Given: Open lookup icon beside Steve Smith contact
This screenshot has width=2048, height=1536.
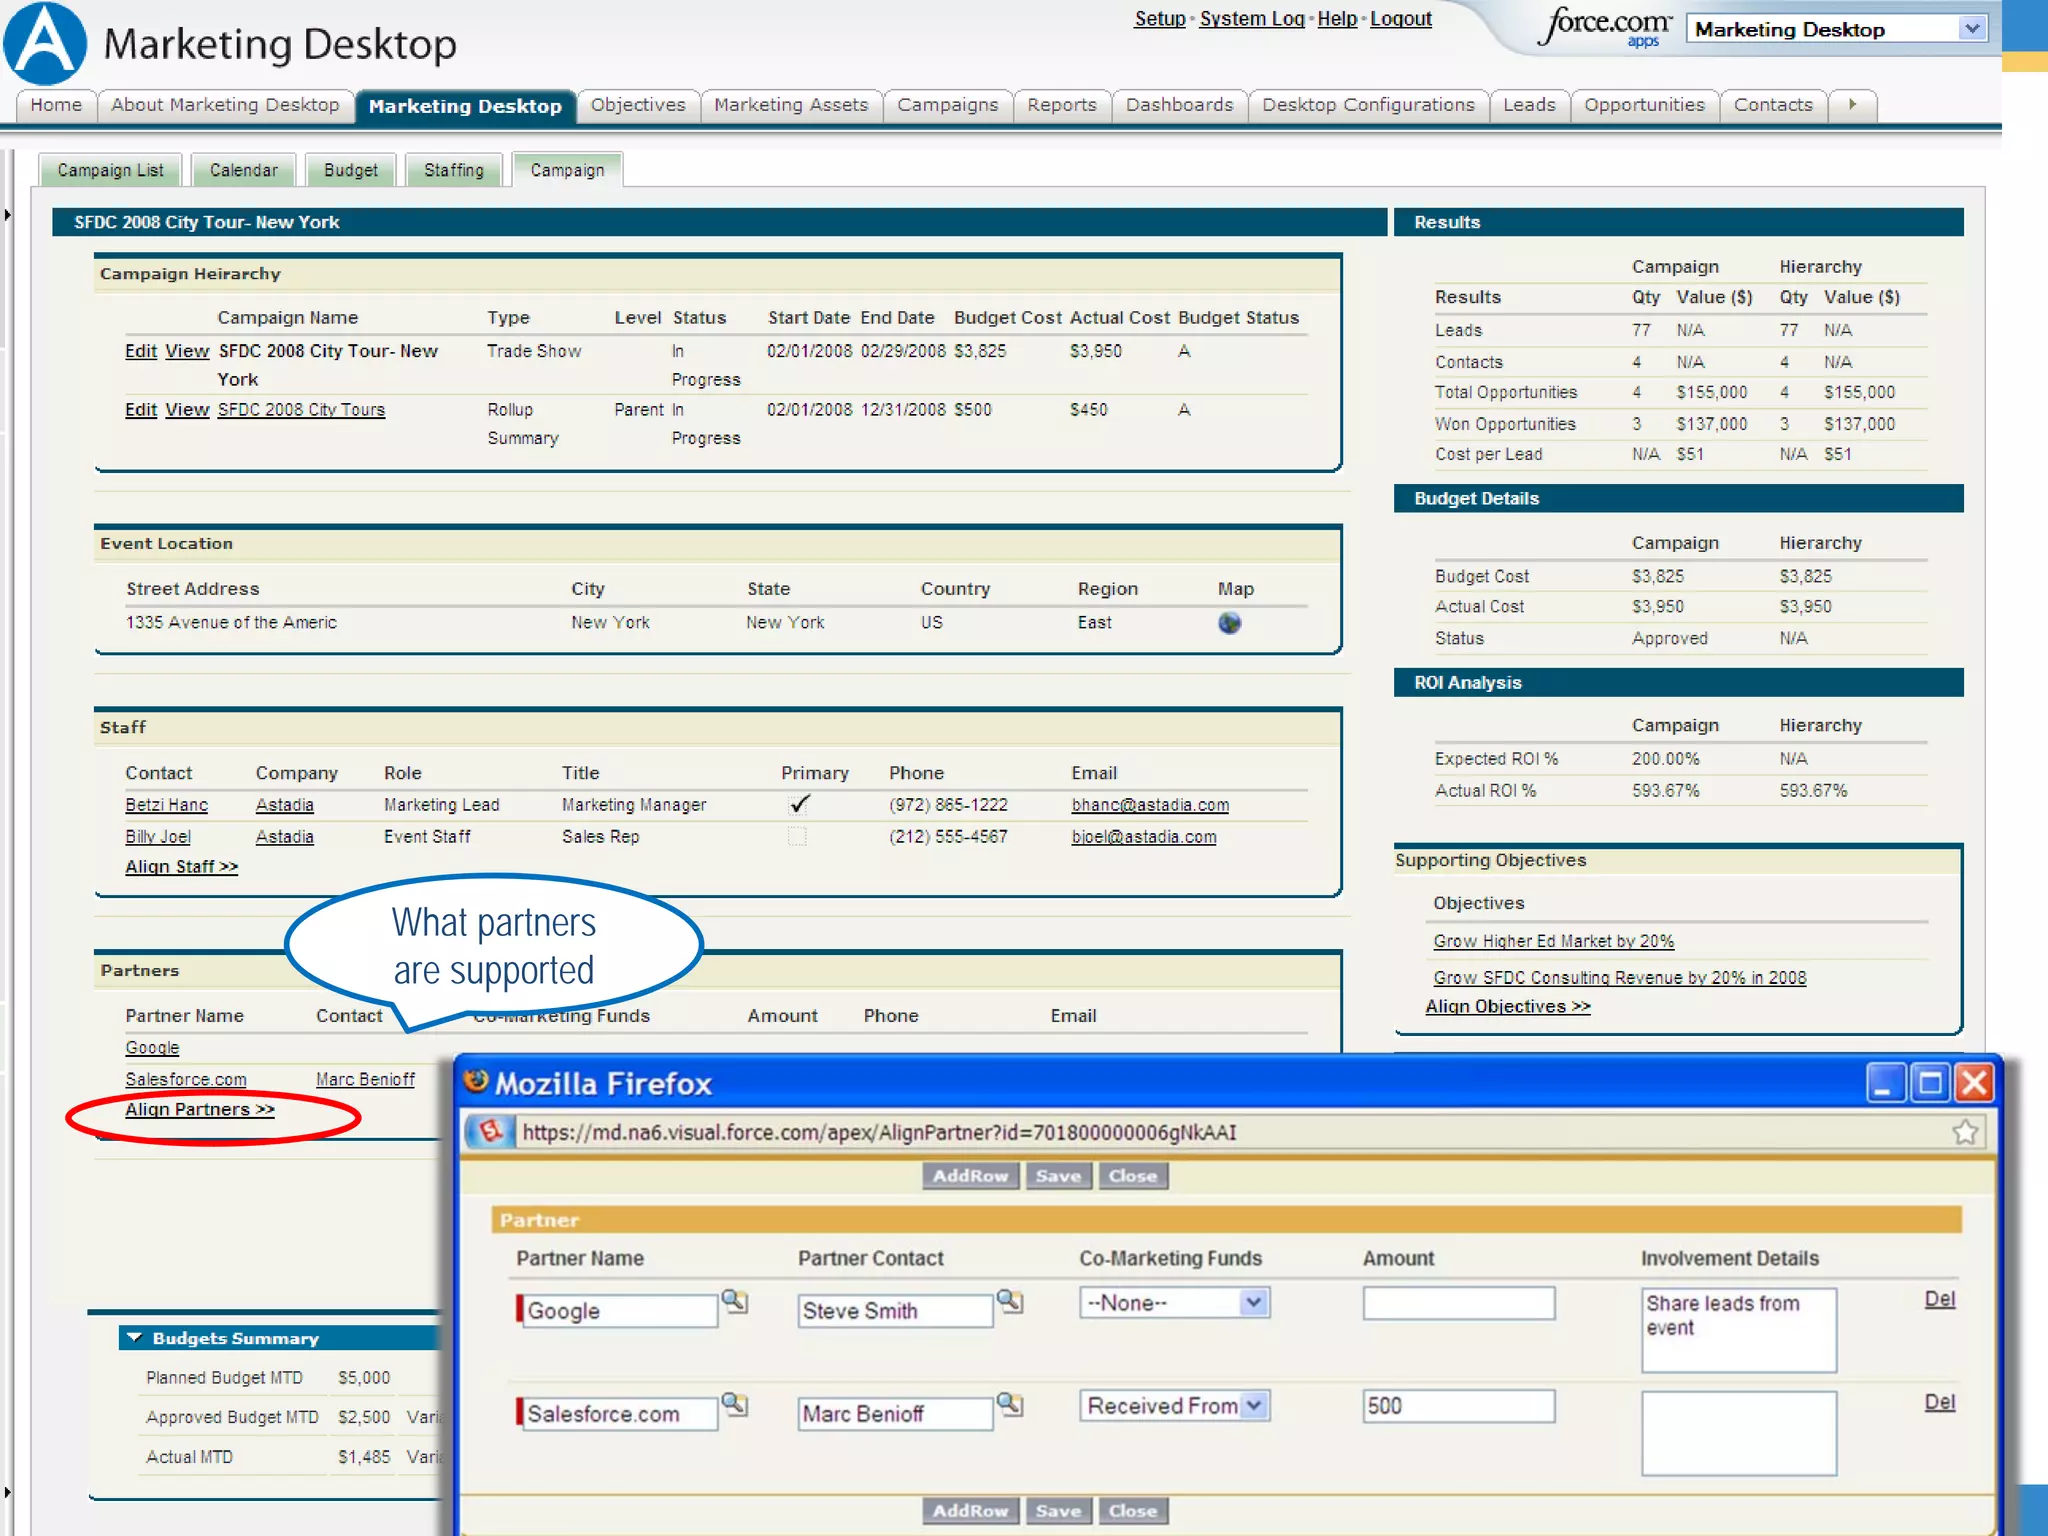Looking at the screenshot, I should click(x=1010, y=1301).
